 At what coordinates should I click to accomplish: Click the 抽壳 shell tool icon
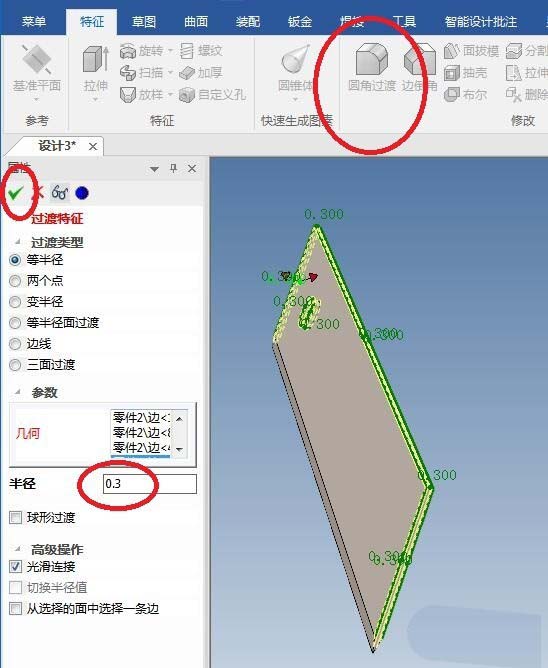click(x=451, y=73)
